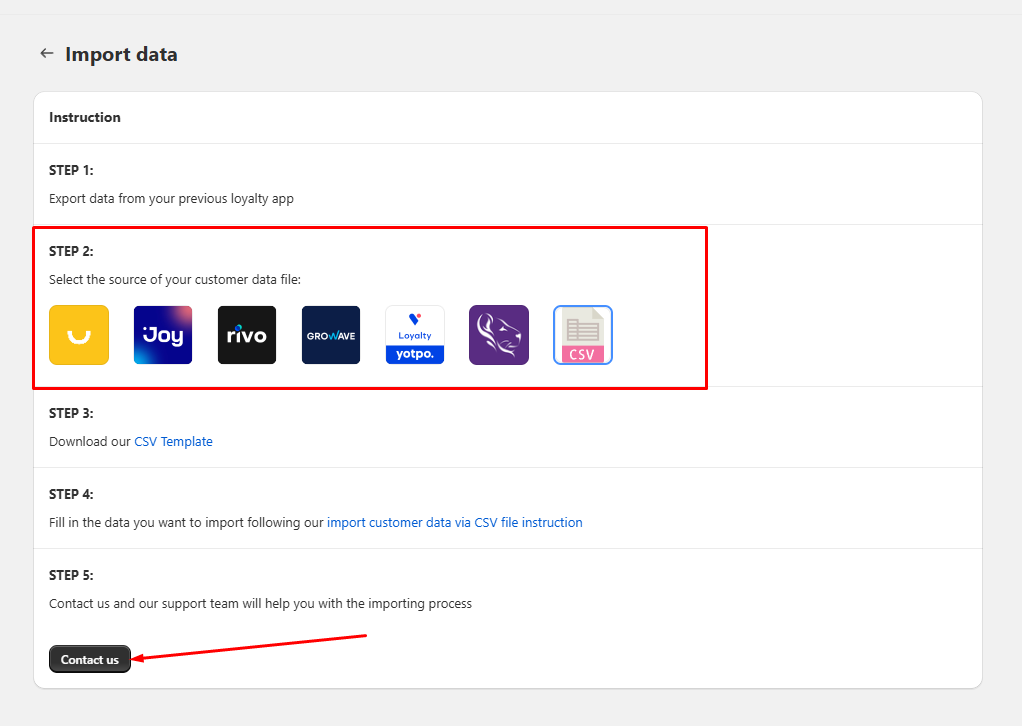
Task: Select the Rivo source icon
Action: point(247,335)
